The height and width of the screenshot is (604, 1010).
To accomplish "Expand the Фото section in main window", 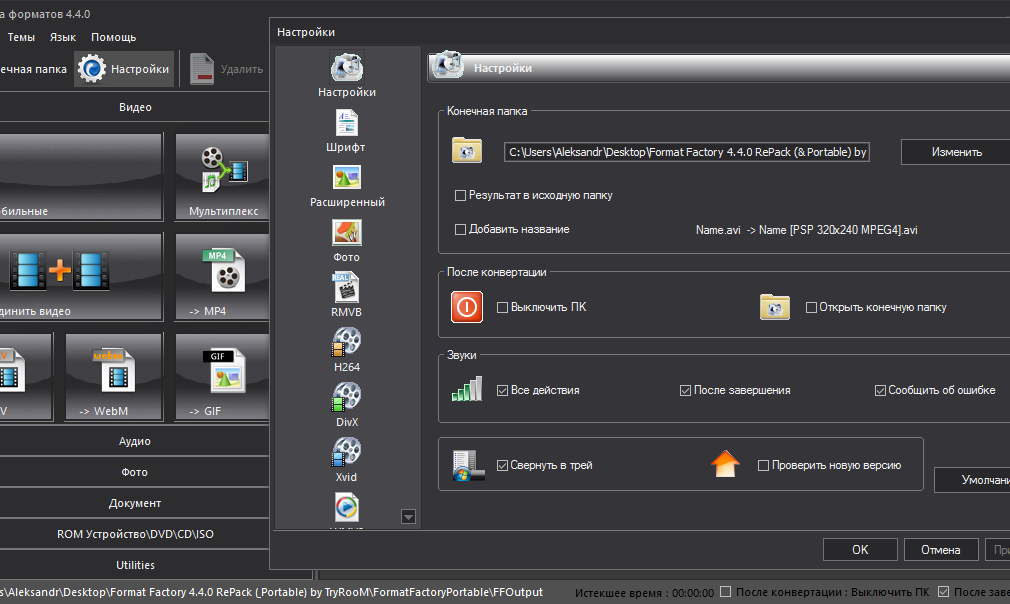I will pos(135,472).
